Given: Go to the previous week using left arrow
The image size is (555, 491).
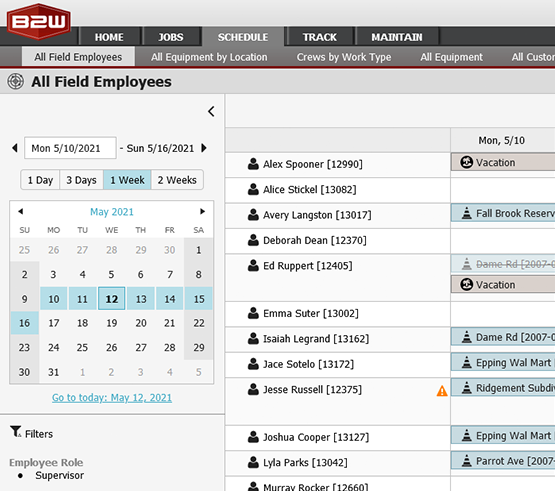Looking at the screenshot, I should coord(15,148).
